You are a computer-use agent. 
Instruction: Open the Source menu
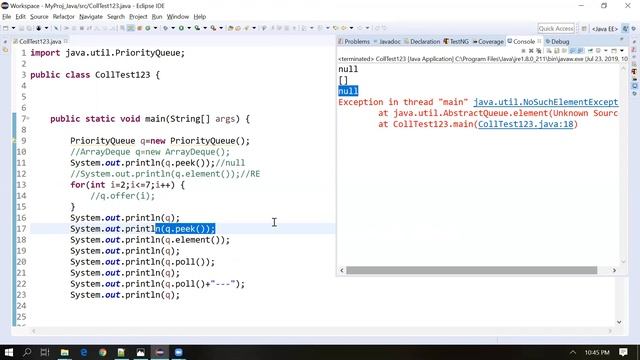click(x=39, y=17)
